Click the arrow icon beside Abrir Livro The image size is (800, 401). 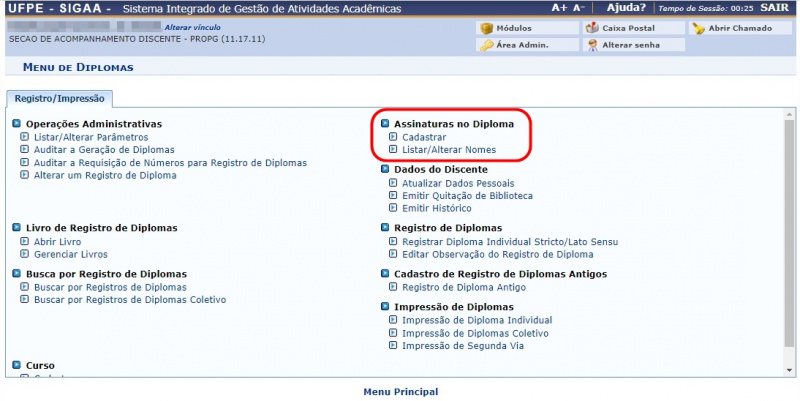(24, 241)
